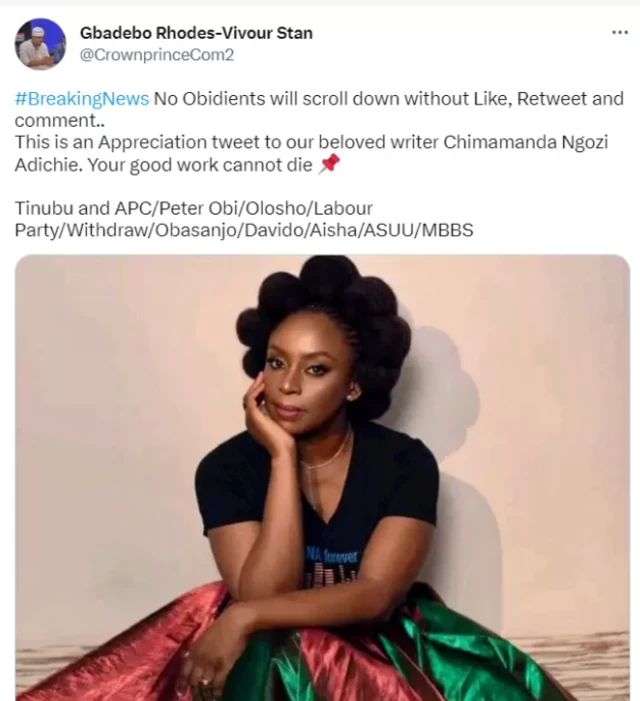
Task: Click "Chimamanda Ngozi" in the tweet text
Action: [x=542, y=143]
